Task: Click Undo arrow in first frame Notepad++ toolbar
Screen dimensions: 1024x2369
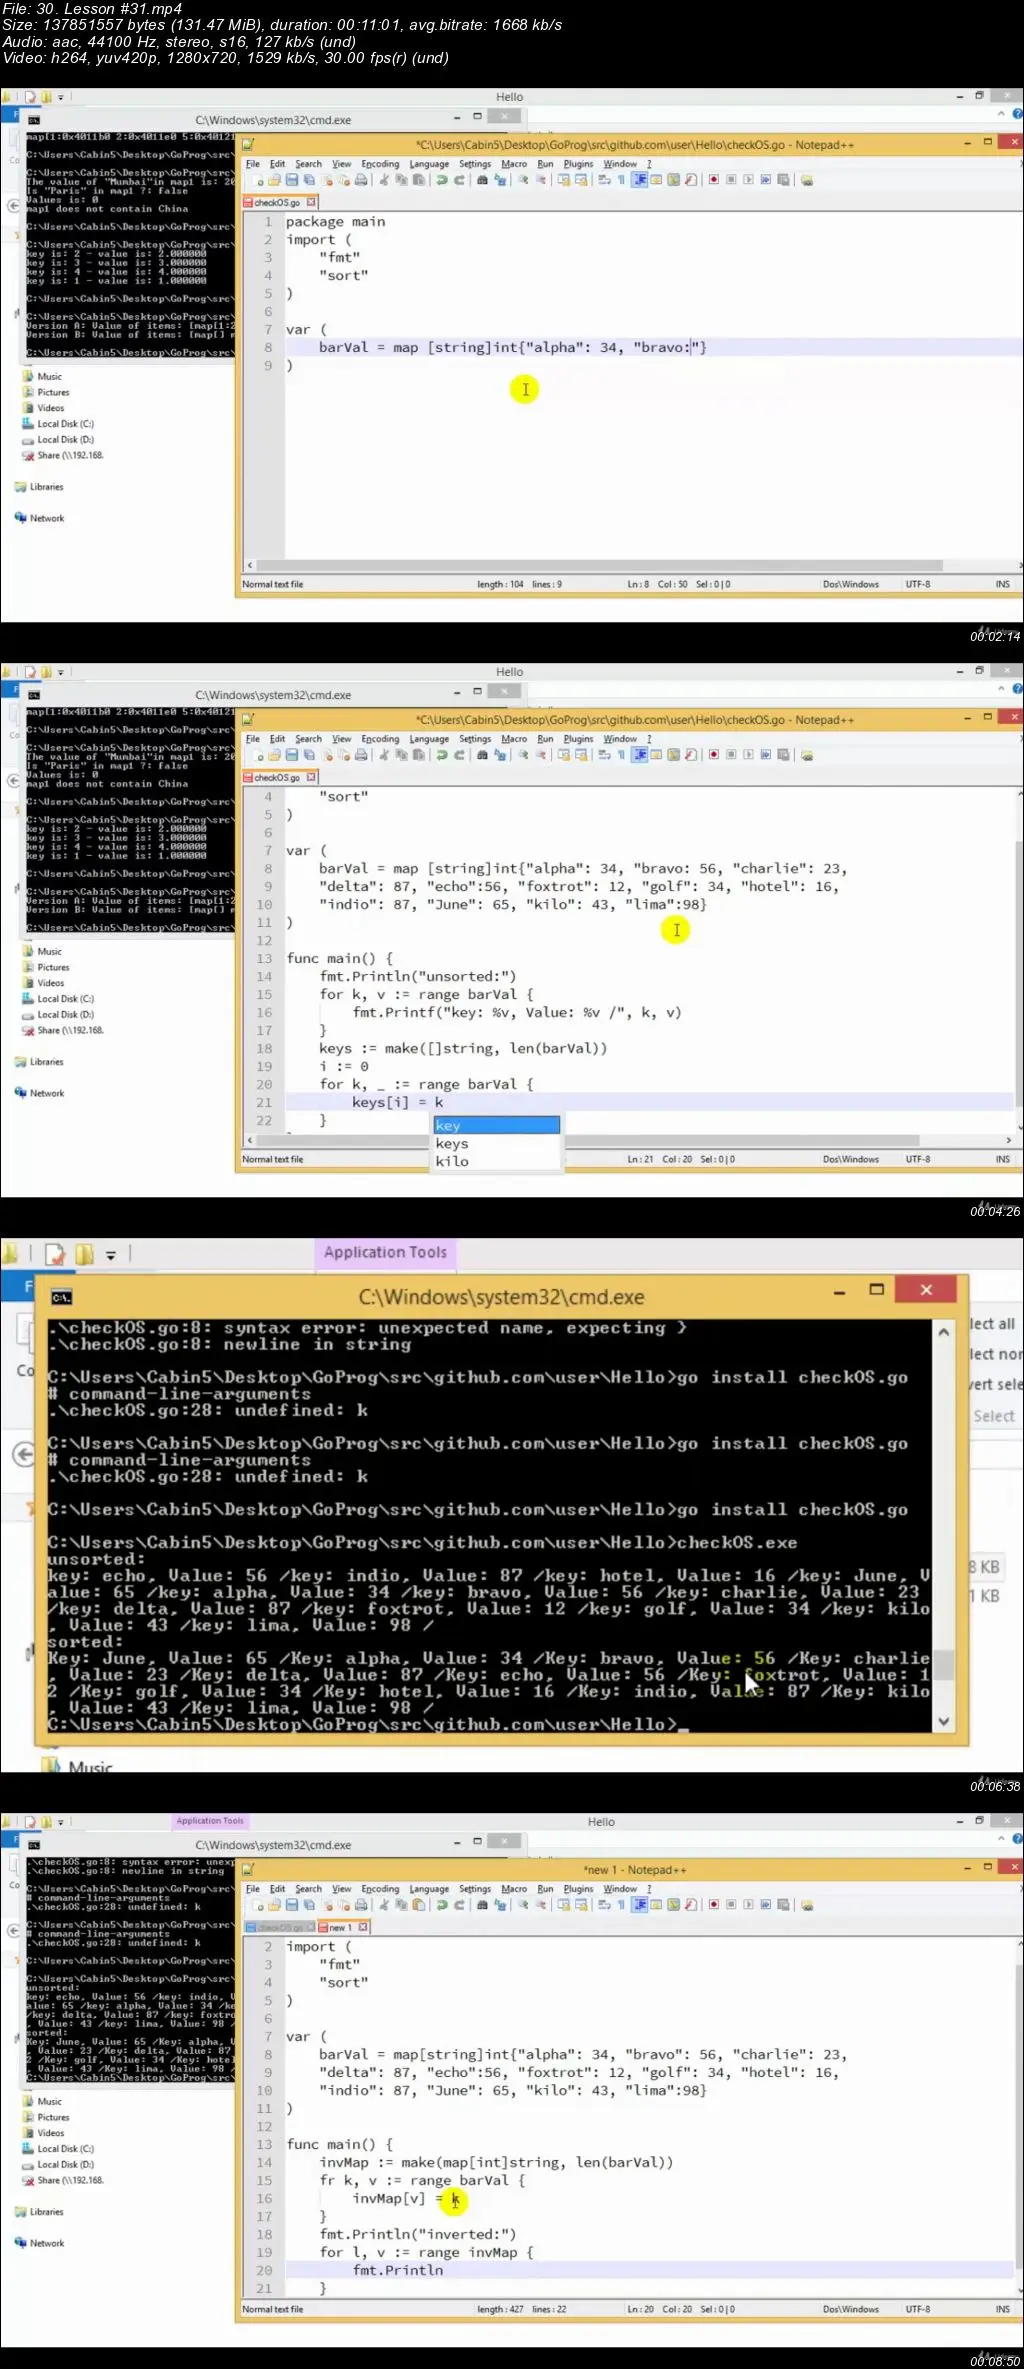Action: tap(442, 180)
